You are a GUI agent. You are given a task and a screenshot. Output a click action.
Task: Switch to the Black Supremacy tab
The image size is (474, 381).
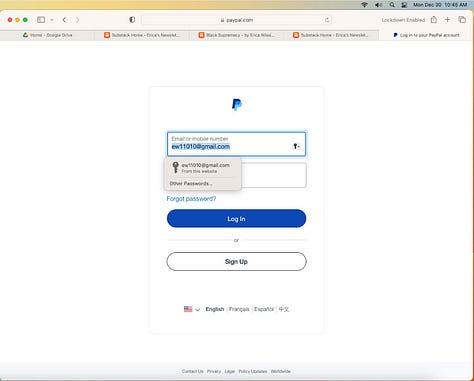point(237,35)
